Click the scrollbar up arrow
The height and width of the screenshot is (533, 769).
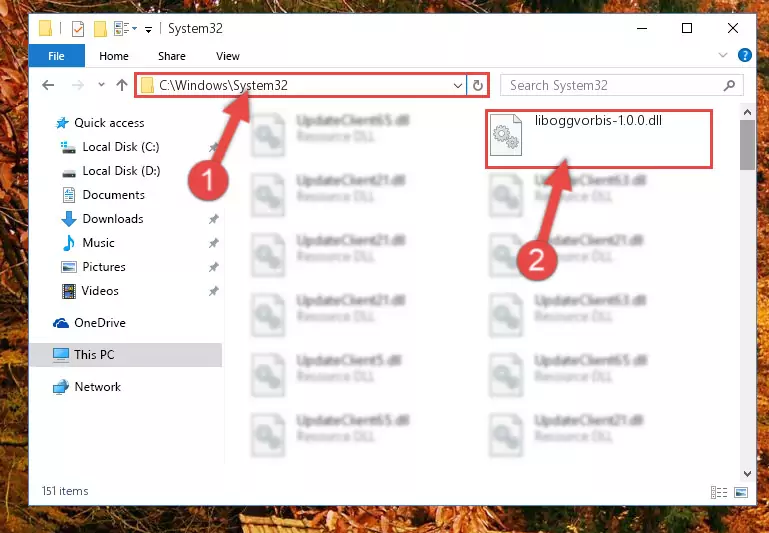[x=747, y=112]
